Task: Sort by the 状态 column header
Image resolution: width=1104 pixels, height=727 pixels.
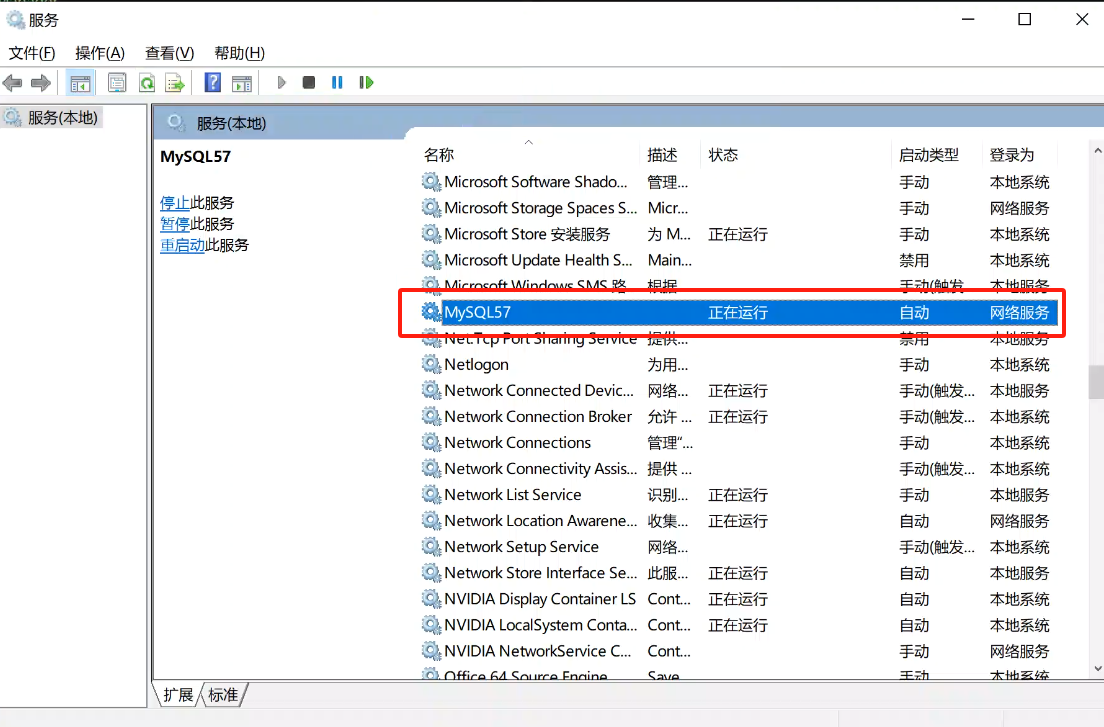Action: pos(796,155)
